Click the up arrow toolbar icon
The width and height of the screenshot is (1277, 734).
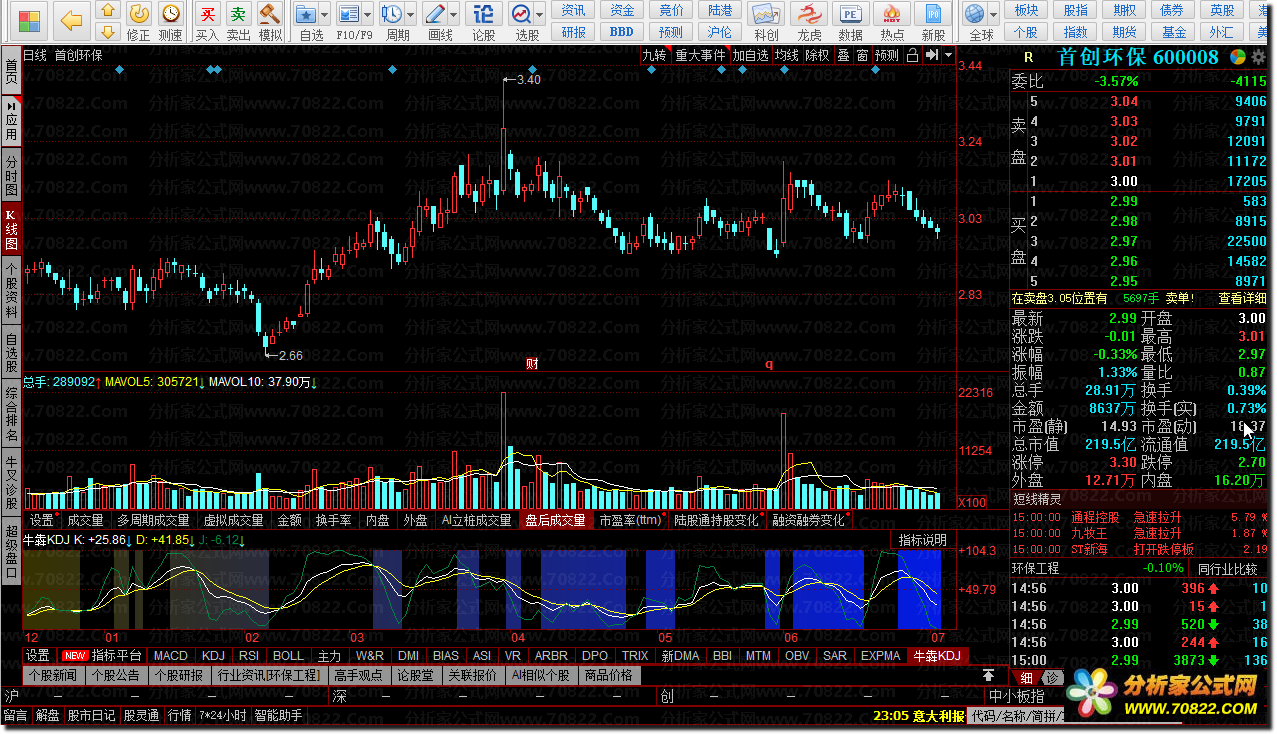pyautogui.click(x=109, y=10)
